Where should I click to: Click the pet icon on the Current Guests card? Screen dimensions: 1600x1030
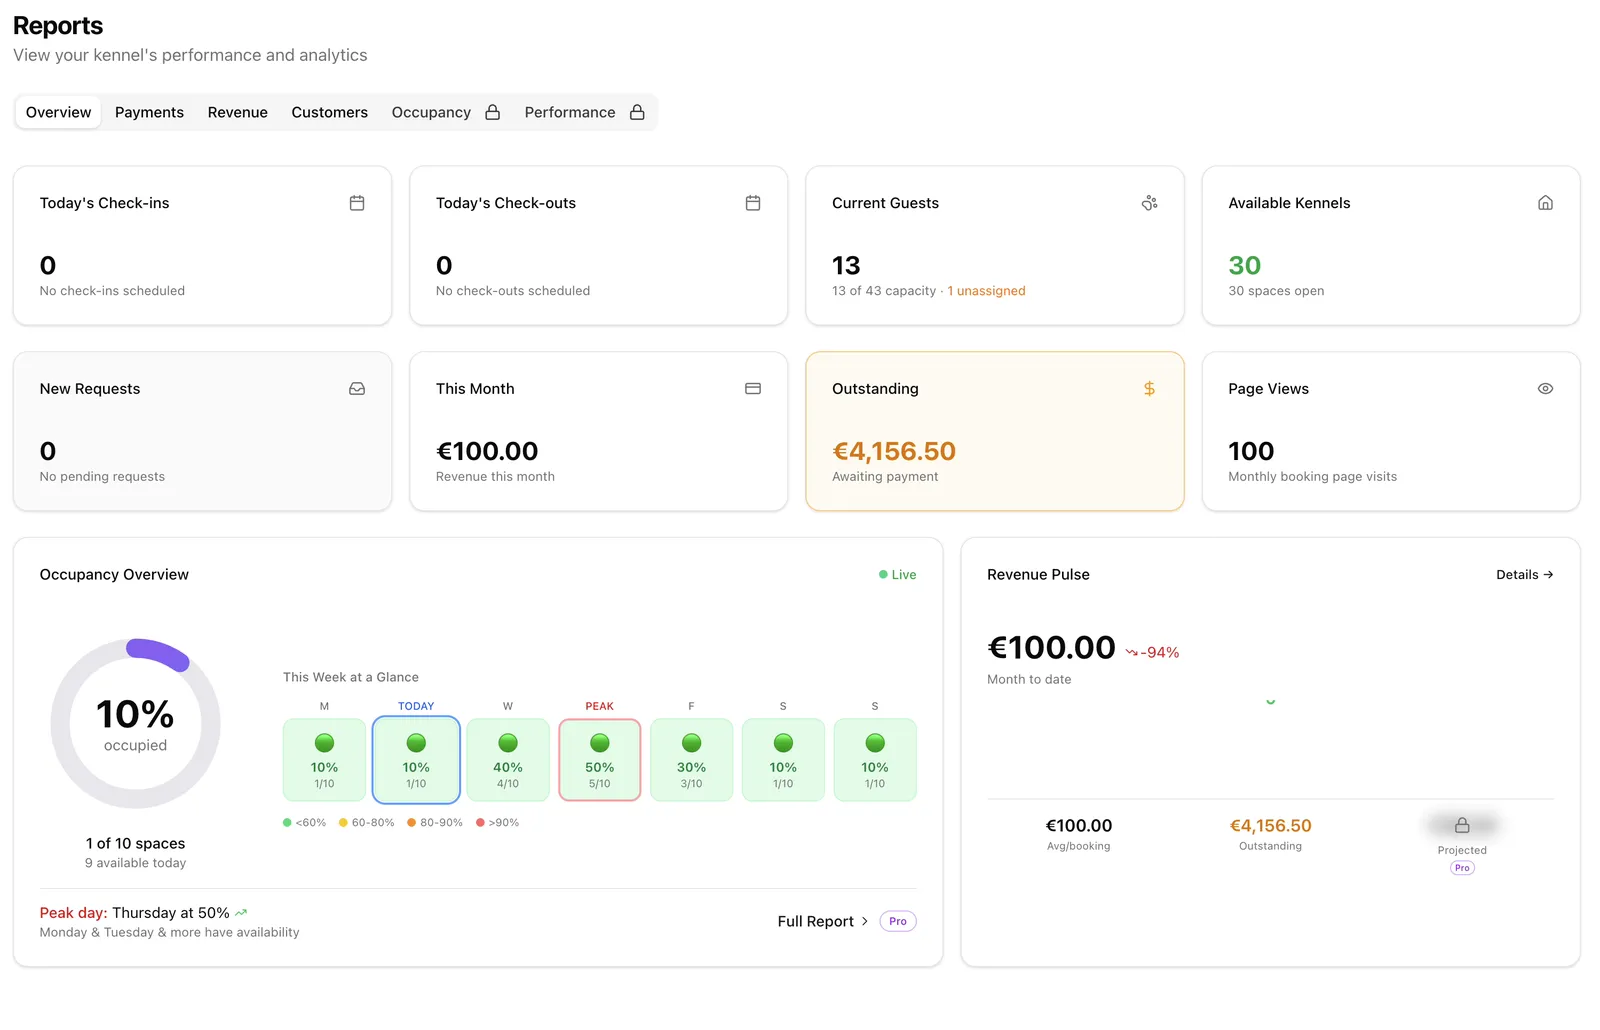pos(1149,202)
